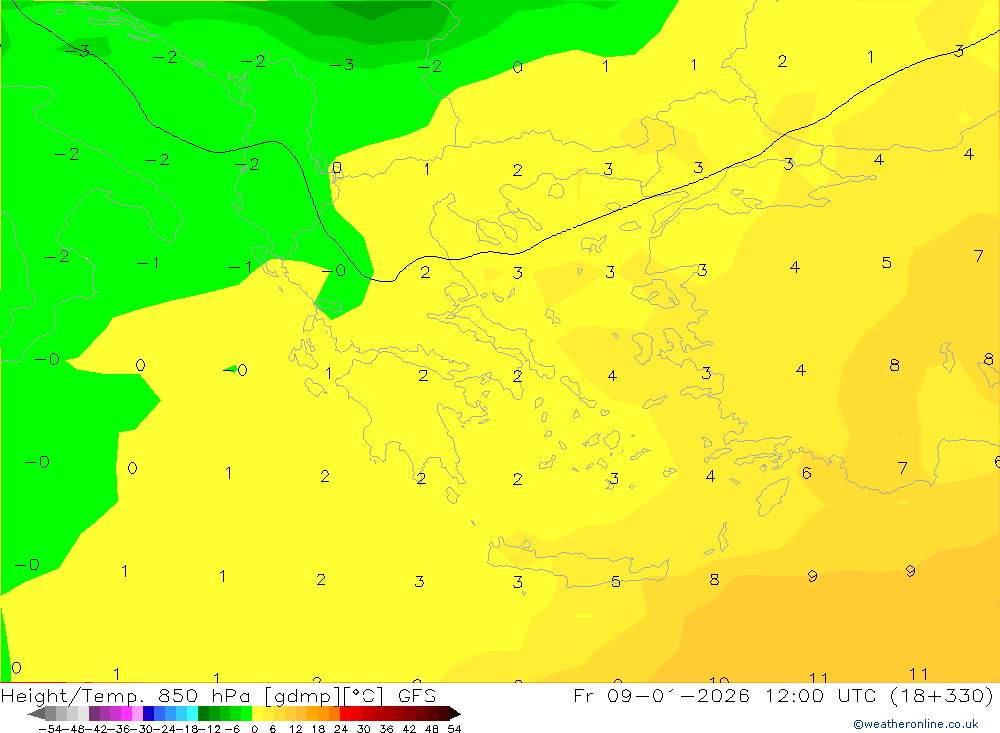Click the forecast date 'Fr 09-01-2026'
1000x733 pixels.
pos(661,695)
